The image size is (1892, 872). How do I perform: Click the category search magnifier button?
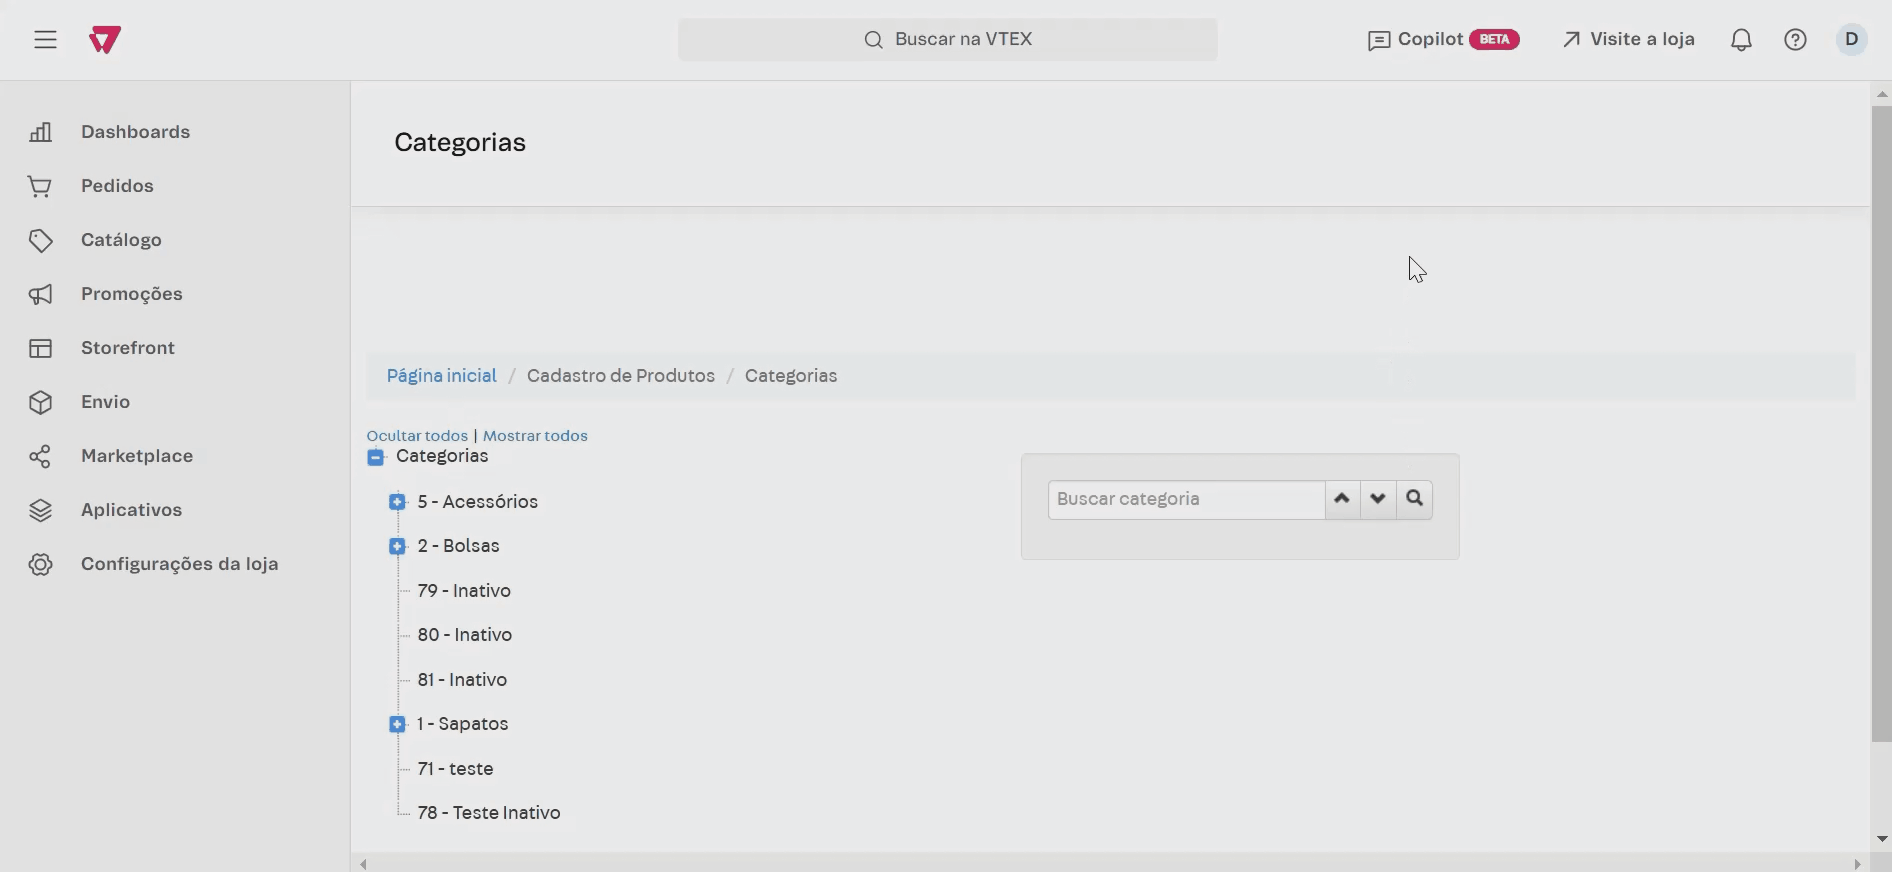[1414, 499]
